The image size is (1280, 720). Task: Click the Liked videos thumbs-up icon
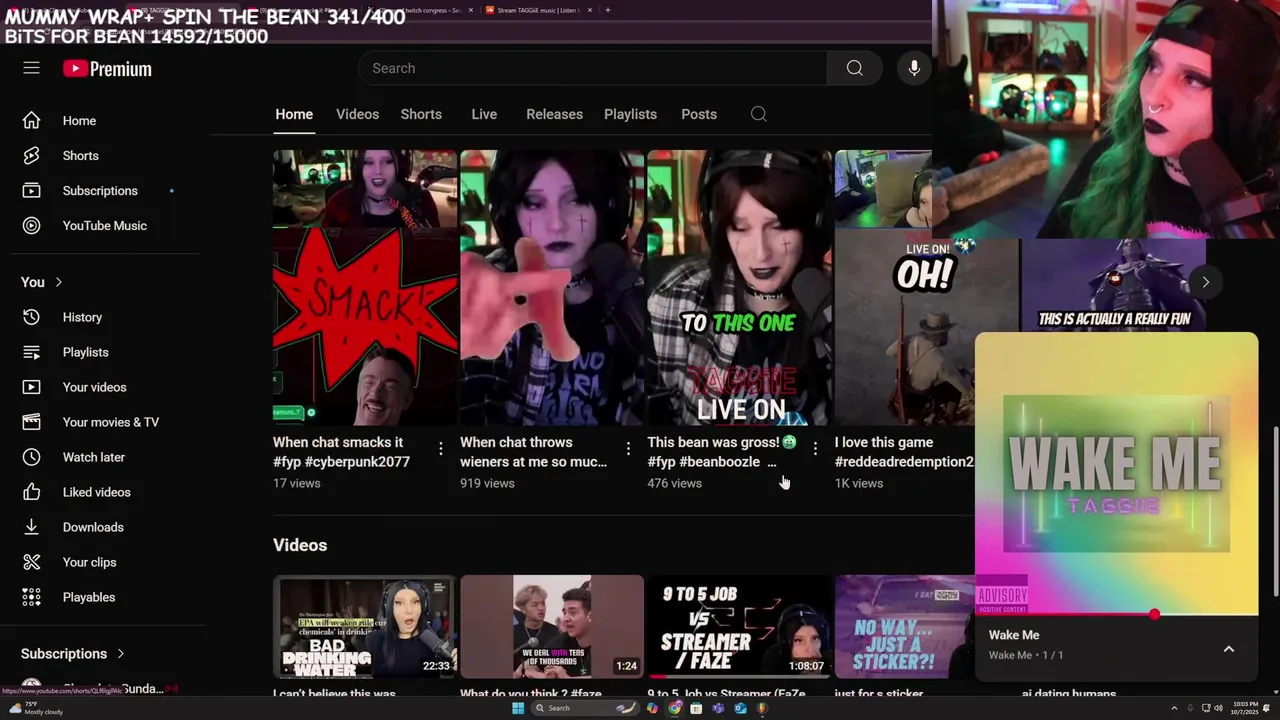(31, 492)
